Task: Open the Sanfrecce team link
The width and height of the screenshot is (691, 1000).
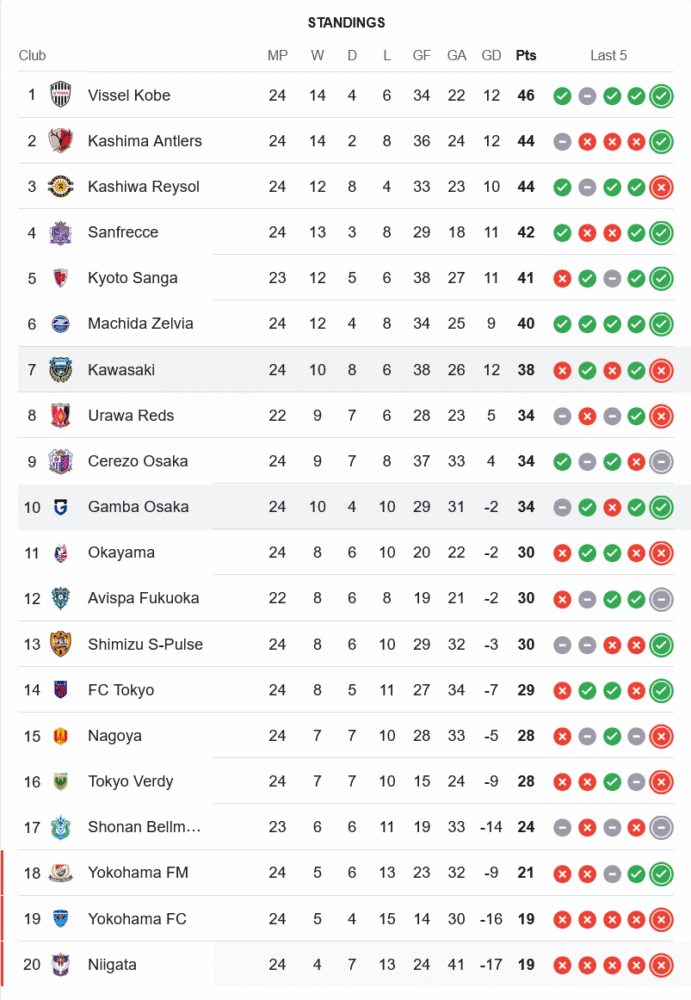Action: click(123, 232)
